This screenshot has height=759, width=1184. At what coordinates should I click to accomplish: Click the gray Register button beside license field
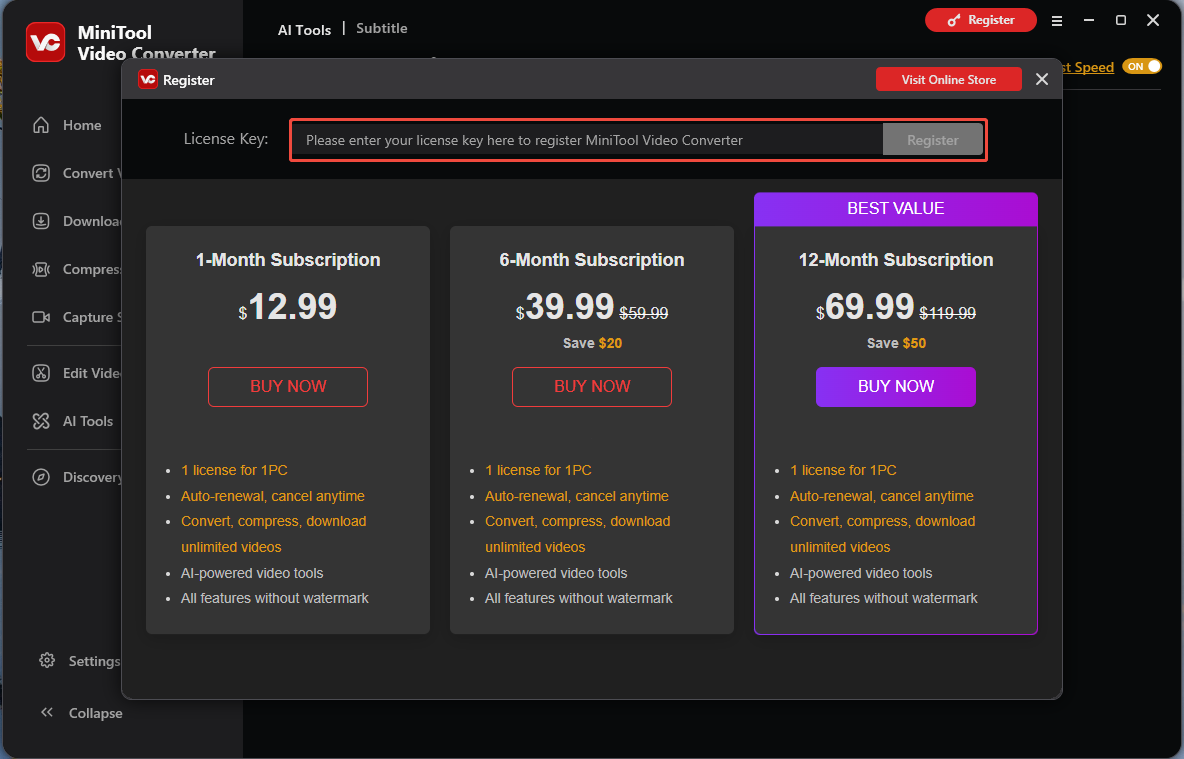933,140
